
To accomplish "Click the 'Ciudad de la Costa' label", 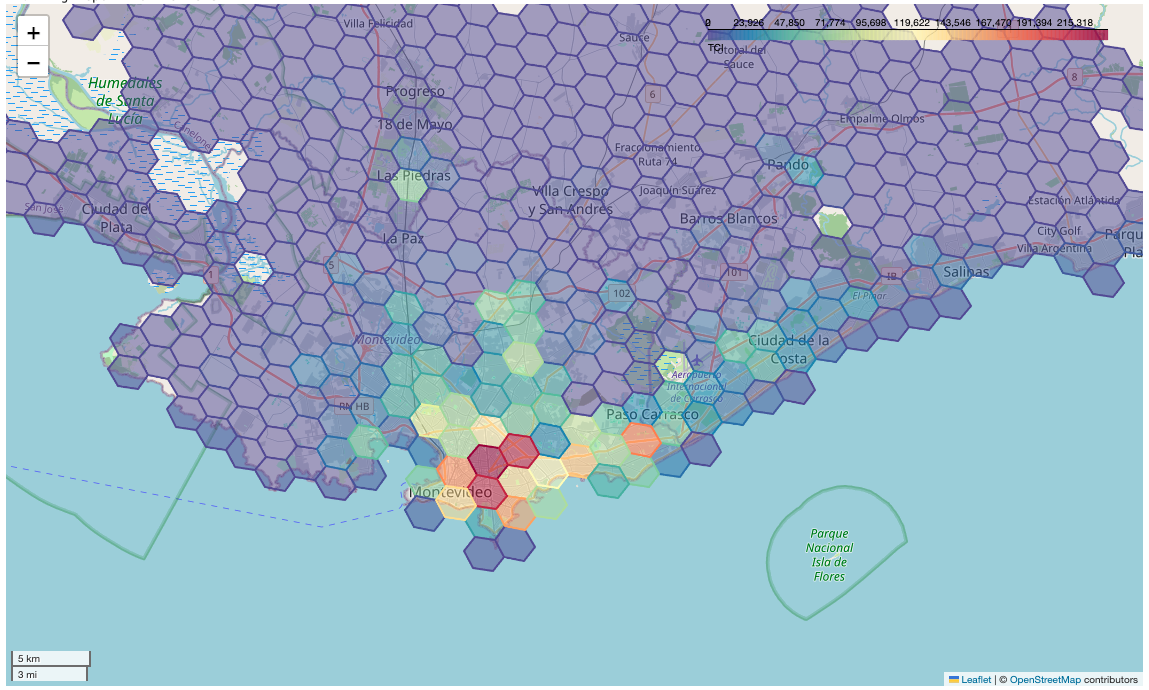I will tap(788, 349).
